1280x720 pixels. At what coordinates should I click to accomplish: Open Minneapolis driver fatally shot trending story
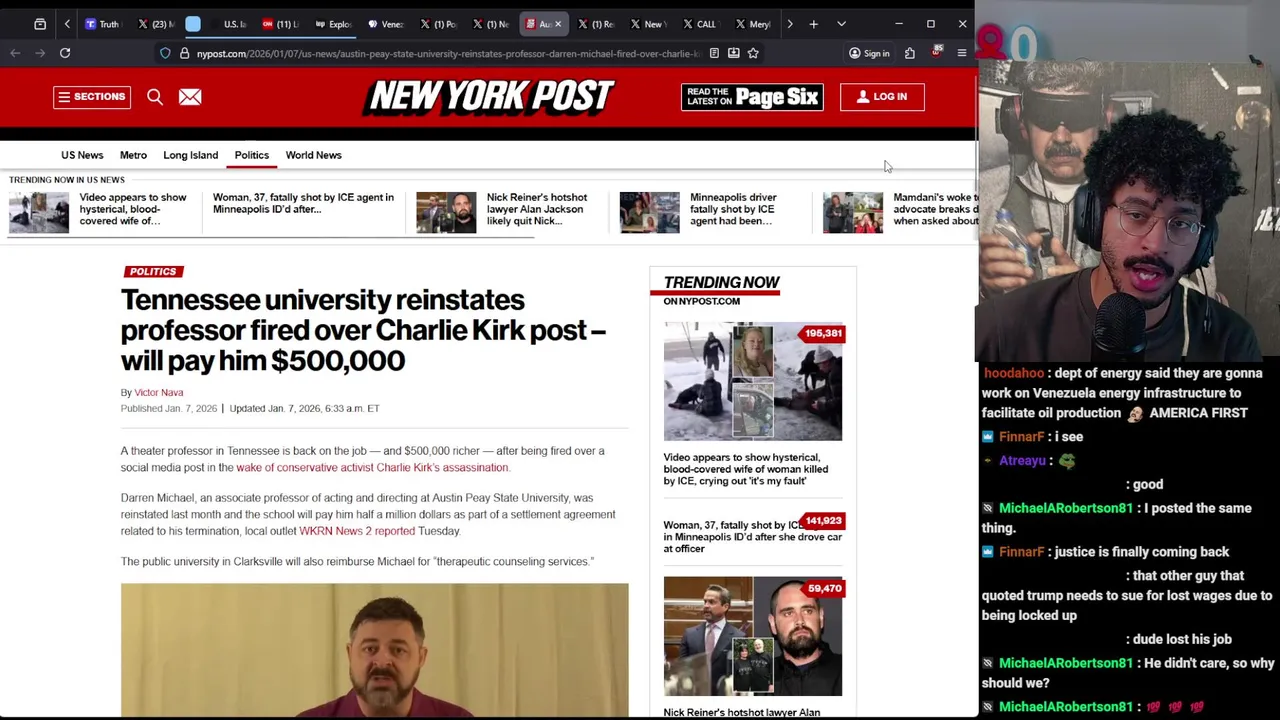(733, 209)
